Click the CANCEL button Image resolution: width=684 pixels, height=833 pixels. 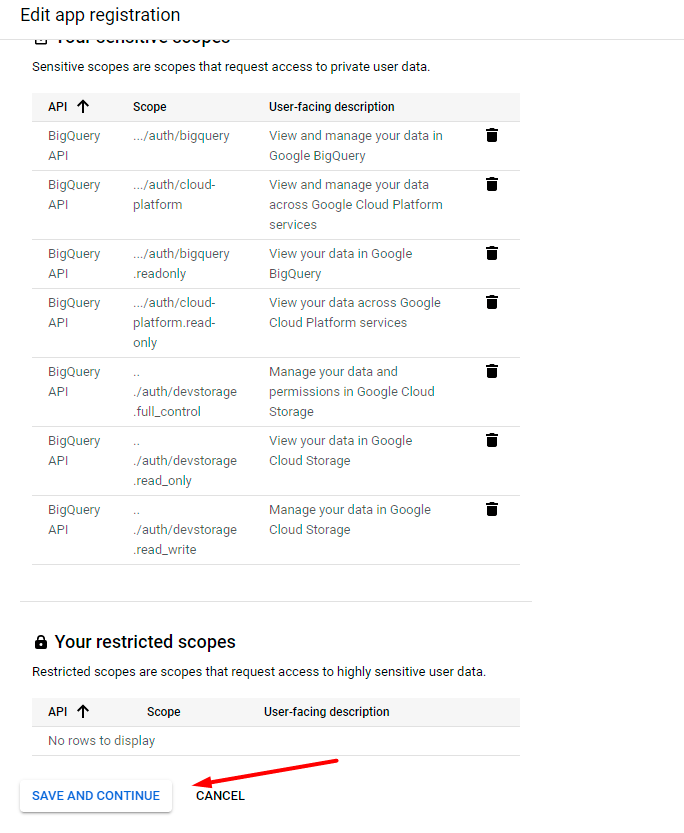click(x=220, y=796)
